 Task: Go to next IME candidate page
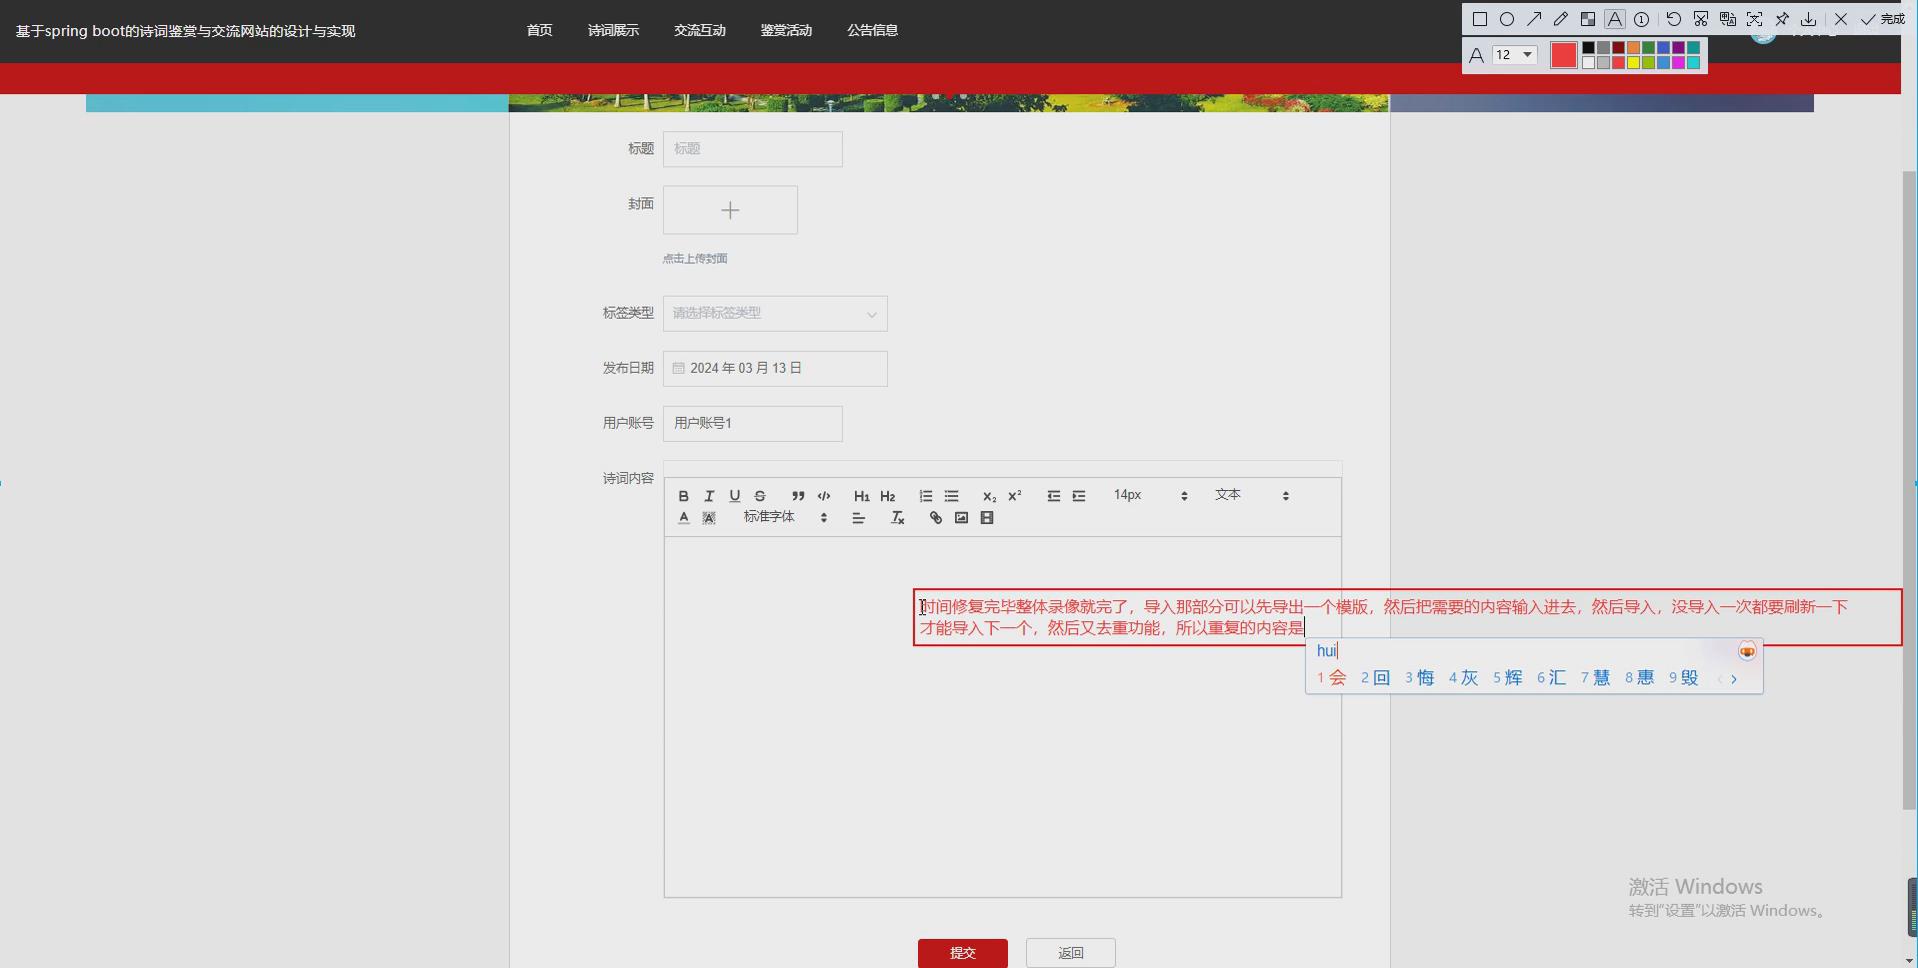click(x=1734, y=679)
